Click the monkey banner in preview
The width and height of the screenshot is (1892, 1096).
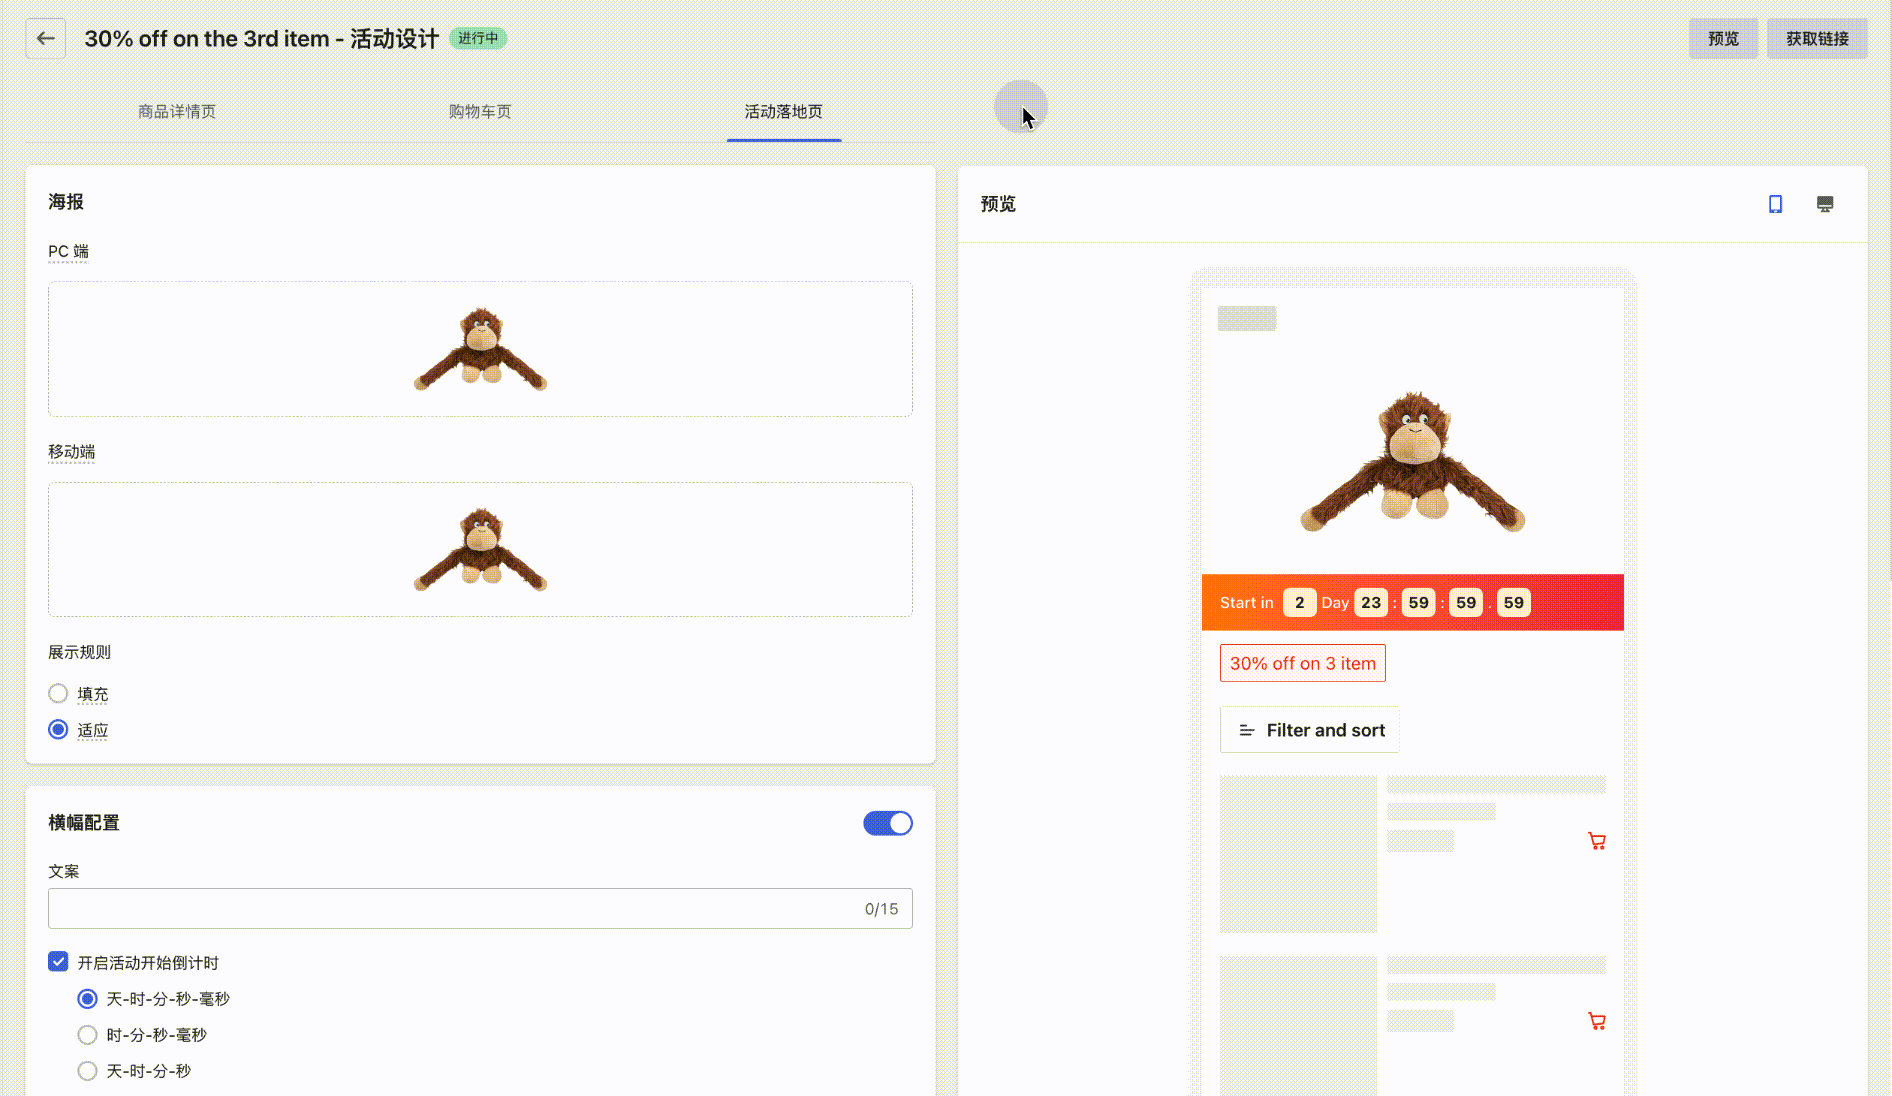1412,460
